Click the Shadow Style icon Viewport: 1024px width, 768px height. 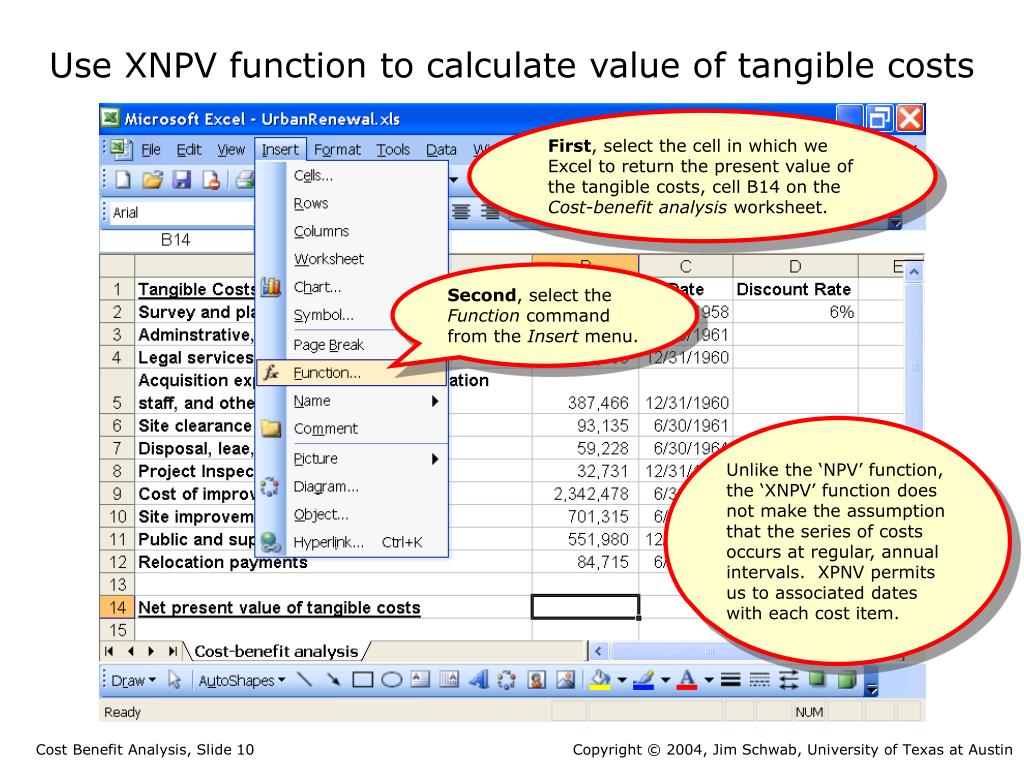(x=817, y=680)
